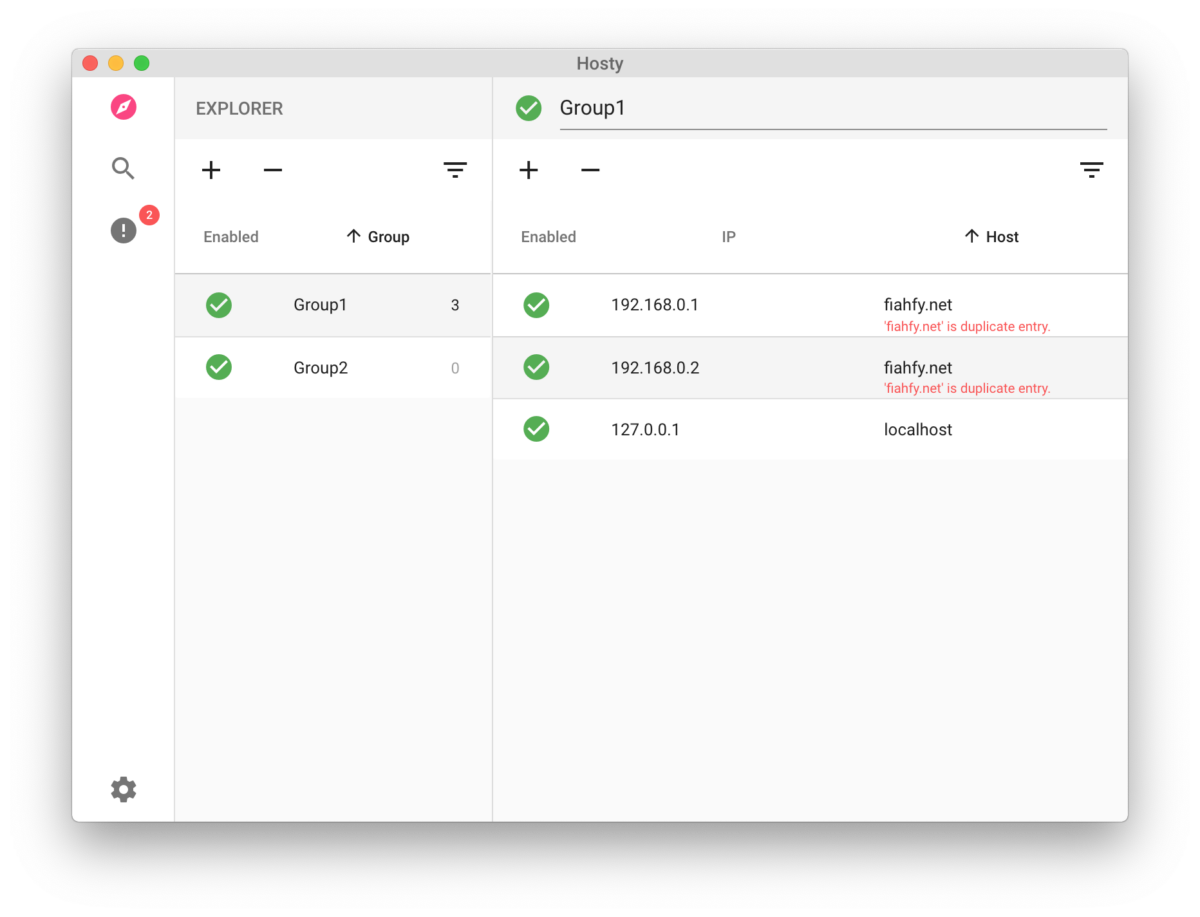Add a new group with plus icon
The height and width of the screenshot is (917, 1200).
click(x=211, y=170)
